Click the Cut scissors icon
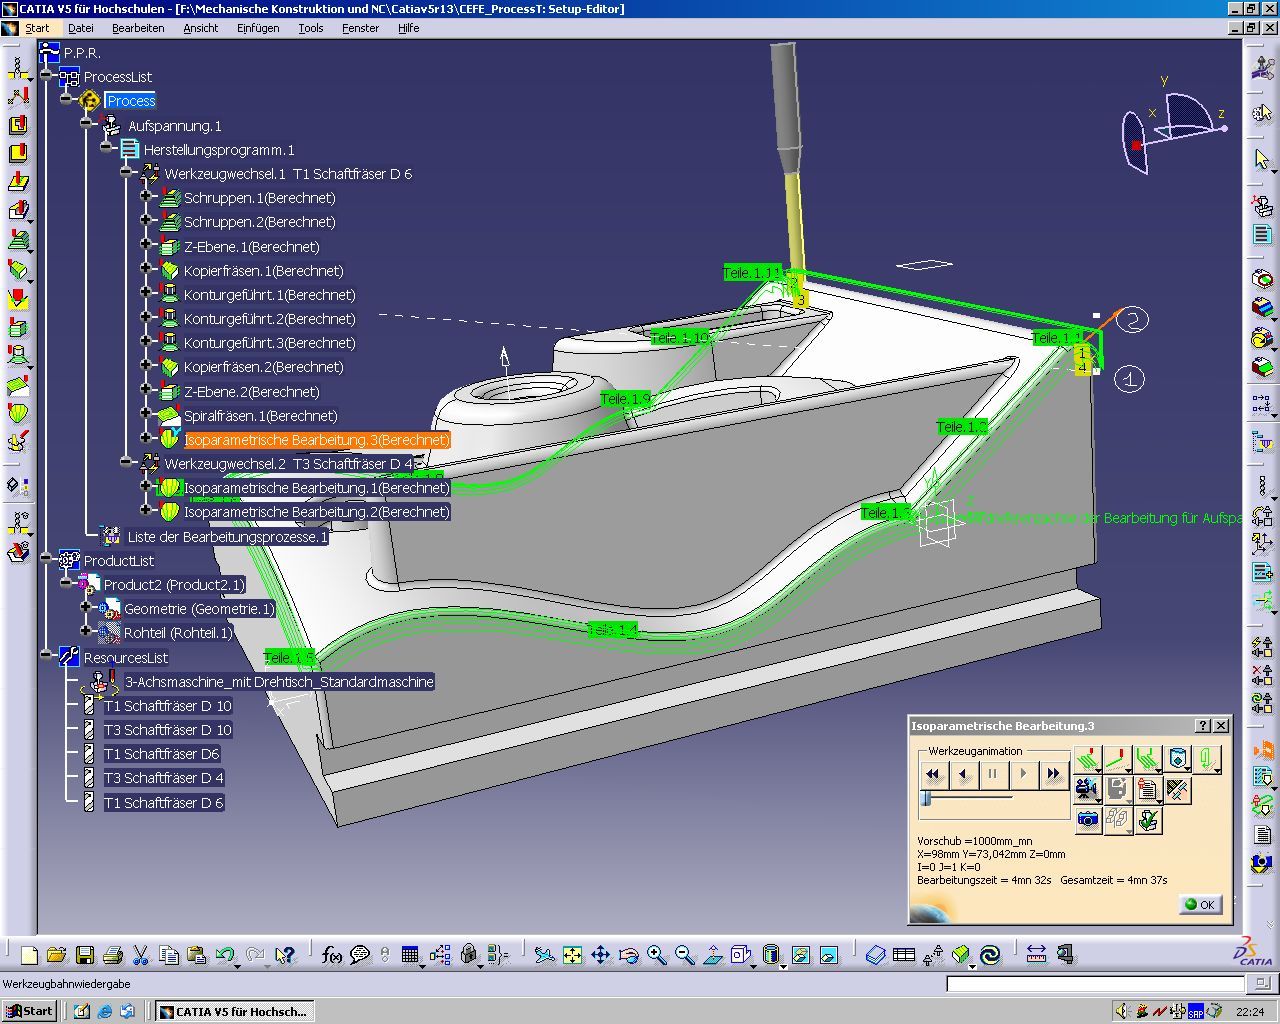The image size is (1280, 1024). click(140, 955)
